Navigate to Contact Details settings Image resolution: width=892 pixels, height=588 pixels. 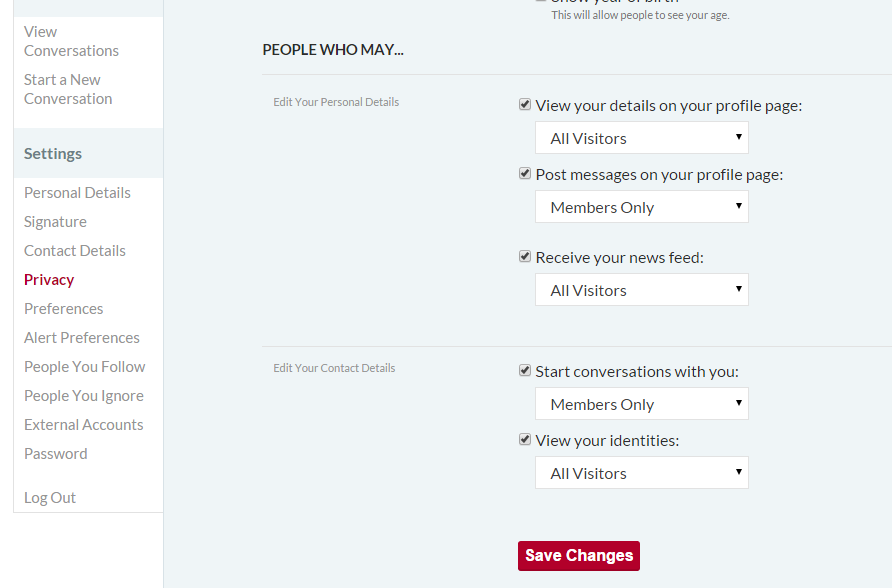(x=74, y=250)
